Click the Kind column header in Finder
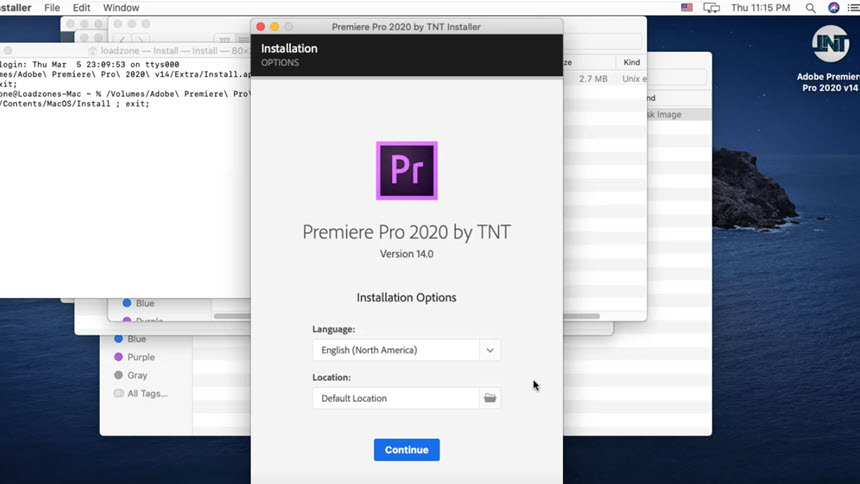This screenshot has height=484, width=860. [x=631, y=62]
